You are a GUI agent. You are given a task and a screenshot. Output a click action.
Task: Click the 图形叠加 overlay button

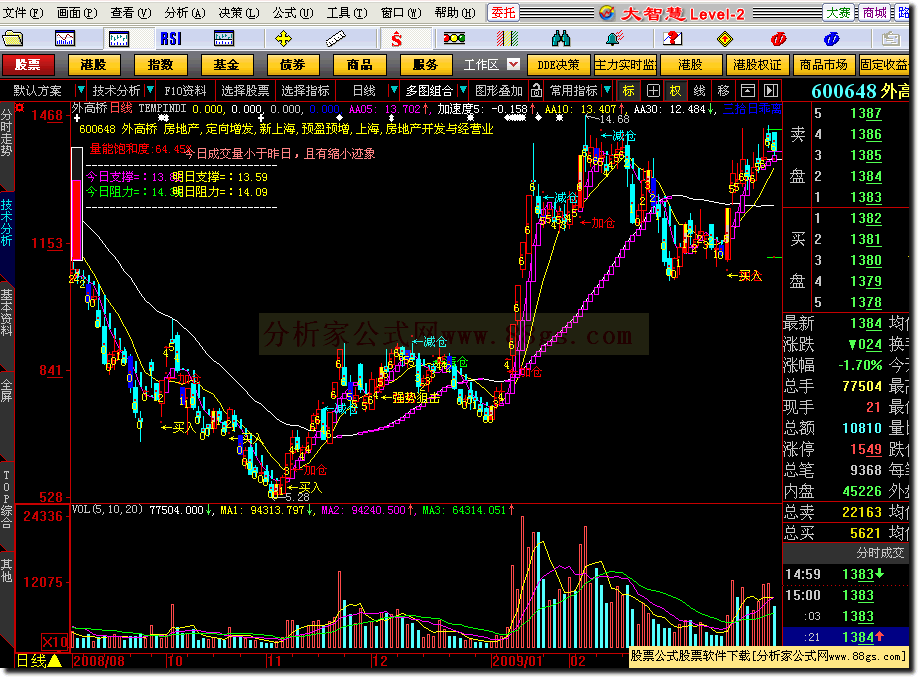point(499,90)
